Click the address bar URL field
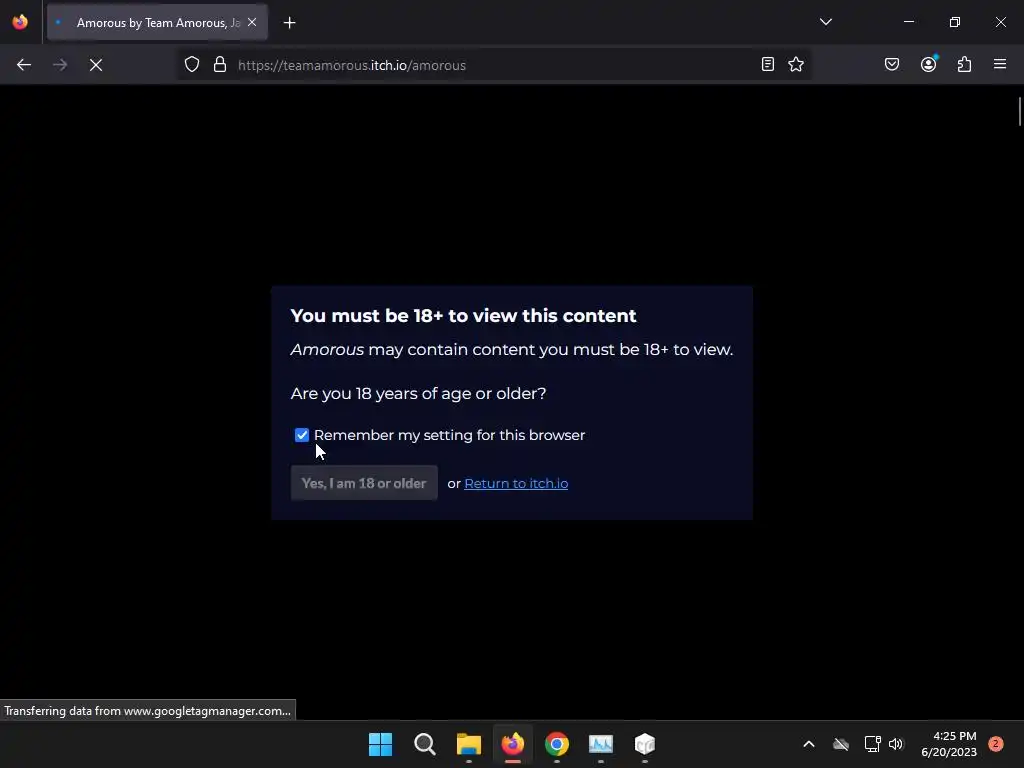 (493, 65)
